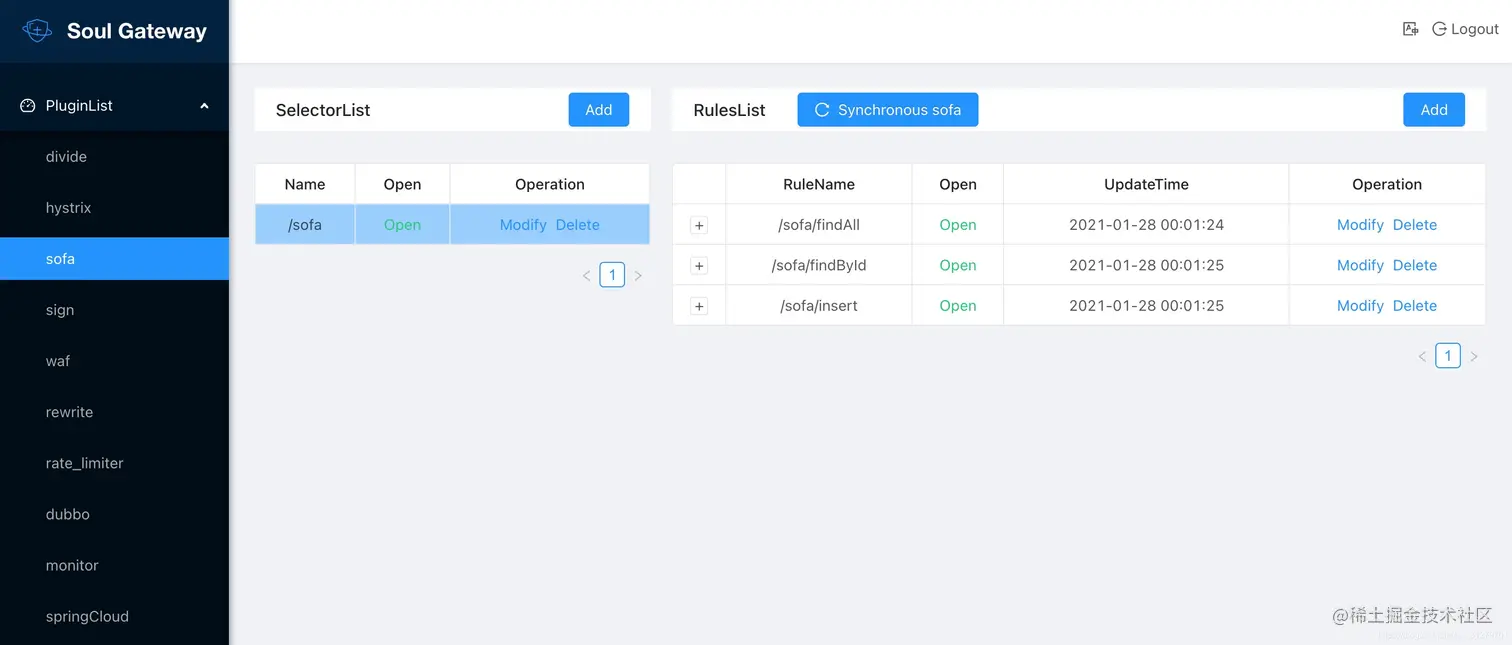The width and height of the screenshot is (1512, 645).
Task: Click update time 2021-01-28 00:01:24
Action: point(1146,225)
